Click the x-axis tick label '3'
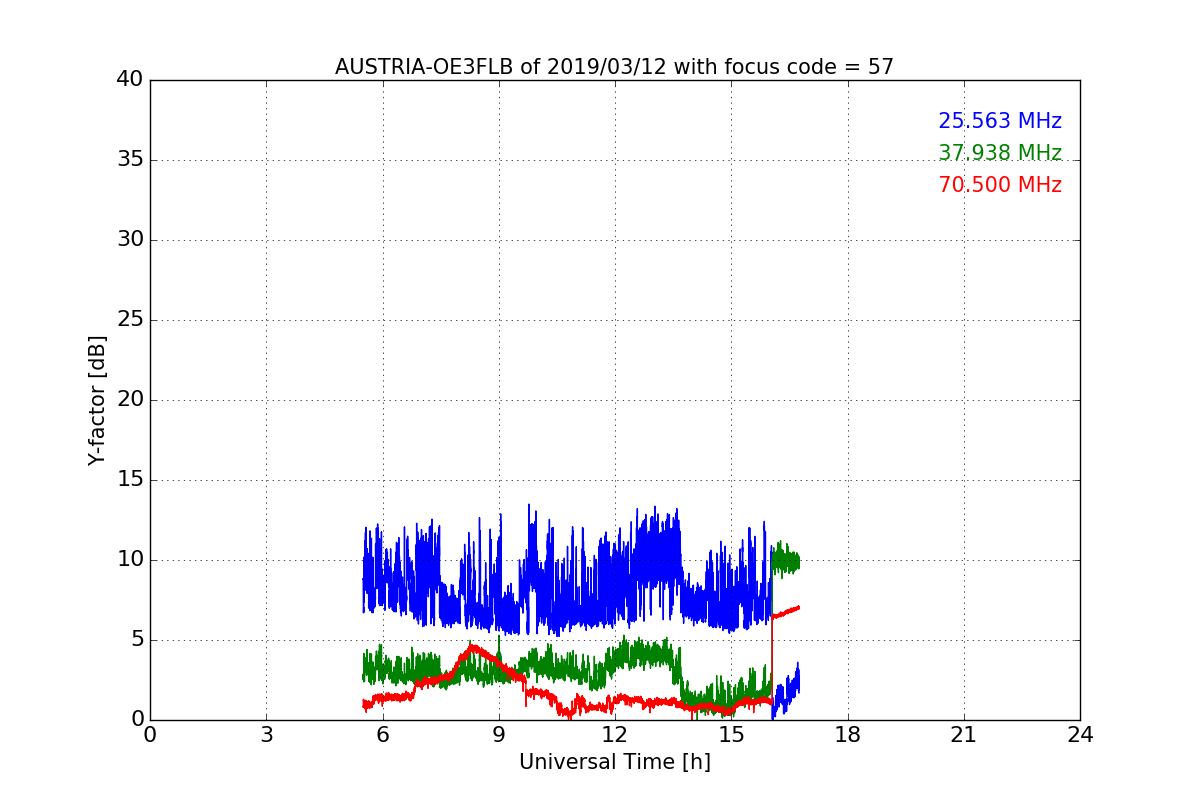This screenshot has width=1200, height=800. [x=266, y=735]
